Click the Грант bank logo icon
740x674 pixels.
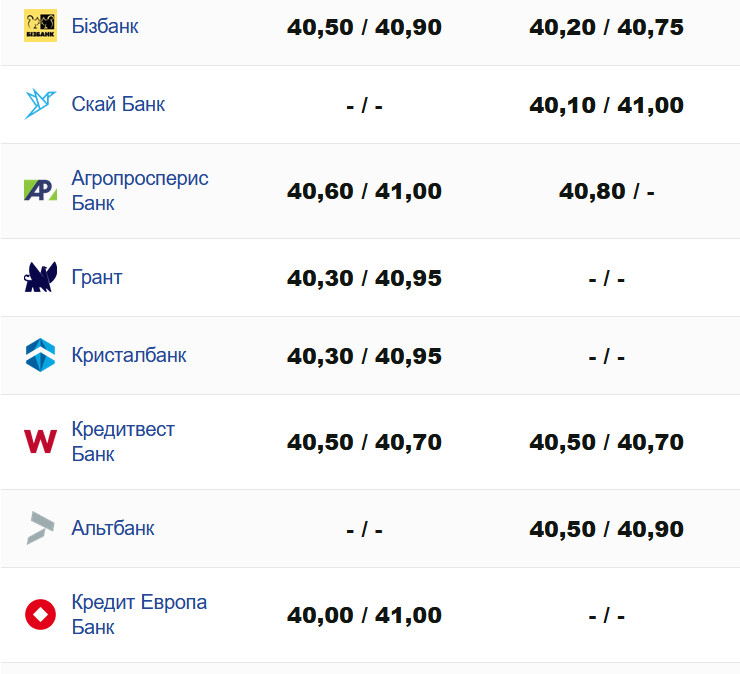coord(41,277)
